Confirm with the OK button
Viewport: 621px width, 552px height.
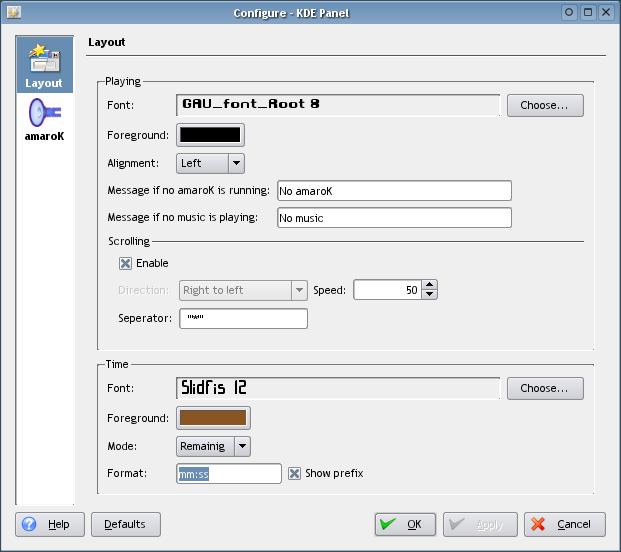(x=405, y=524)
